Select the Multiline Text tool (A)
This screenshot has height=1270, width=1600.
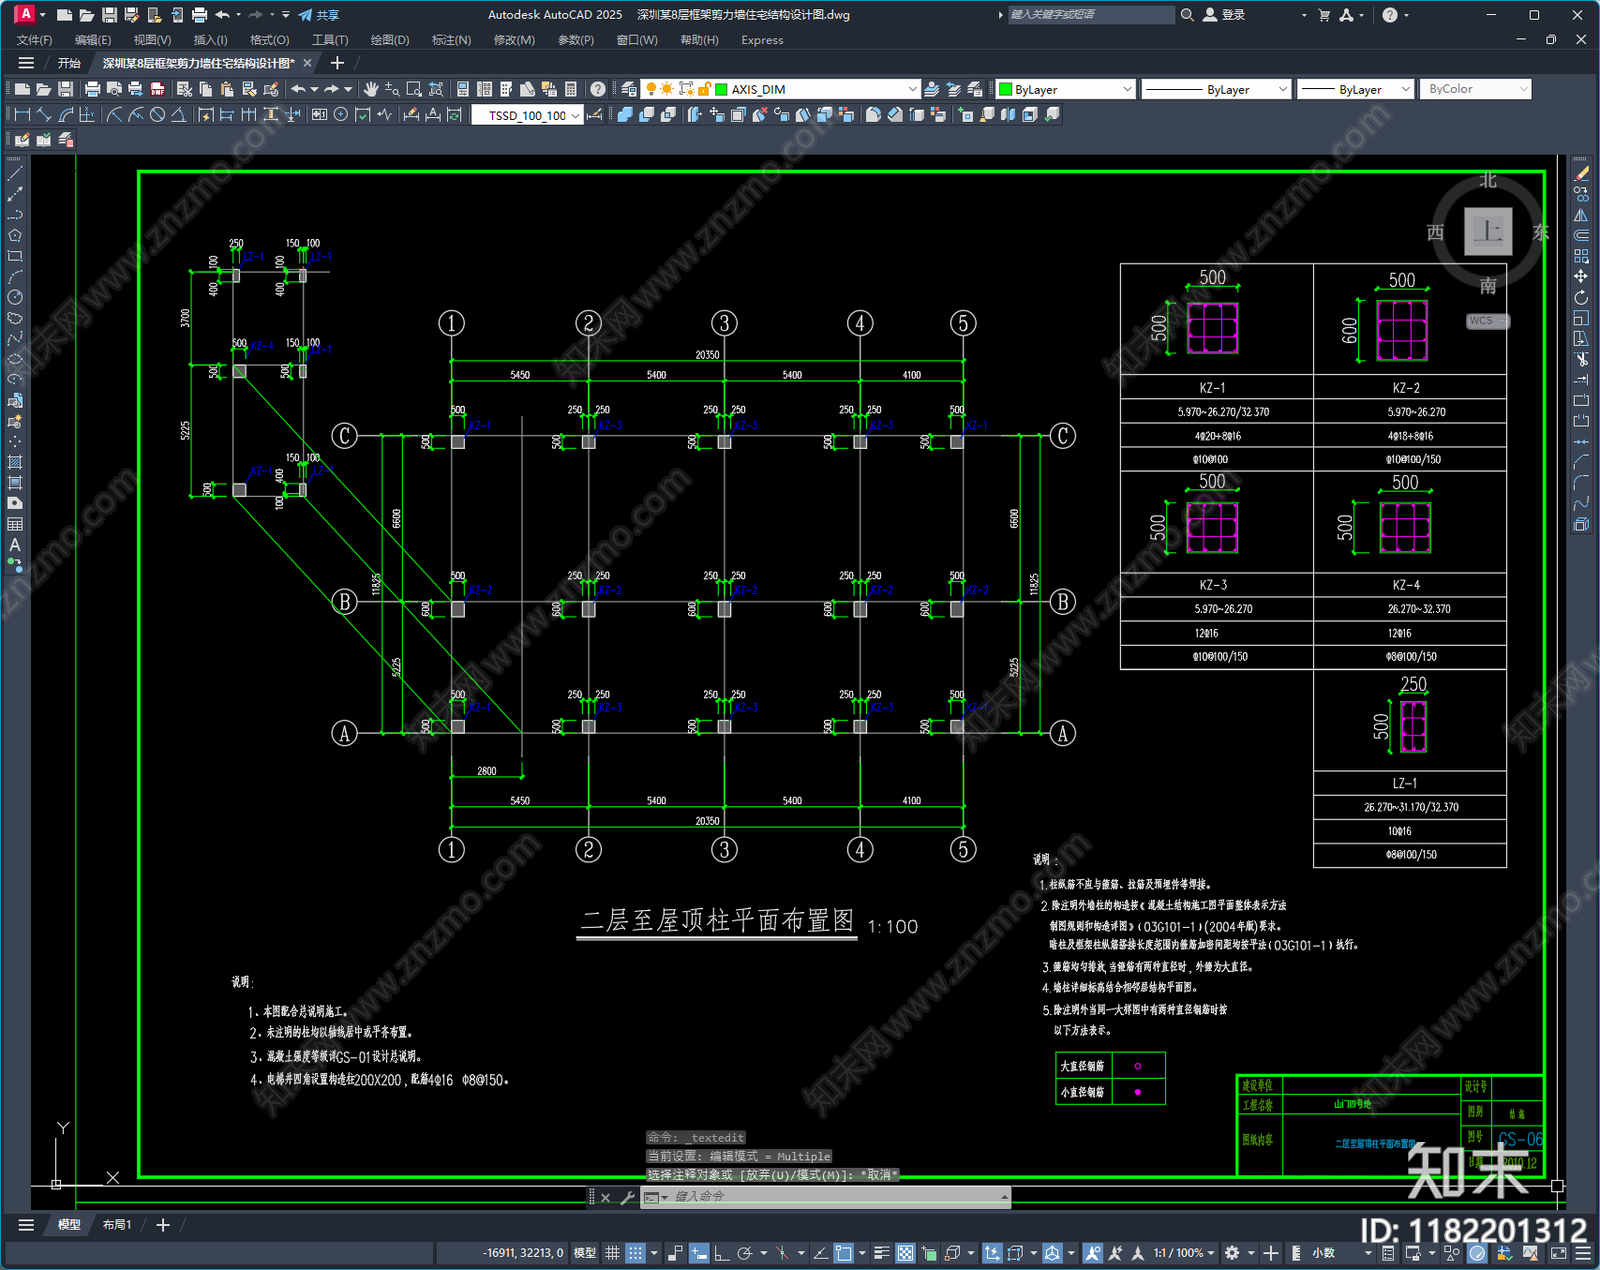click(15, 545)
